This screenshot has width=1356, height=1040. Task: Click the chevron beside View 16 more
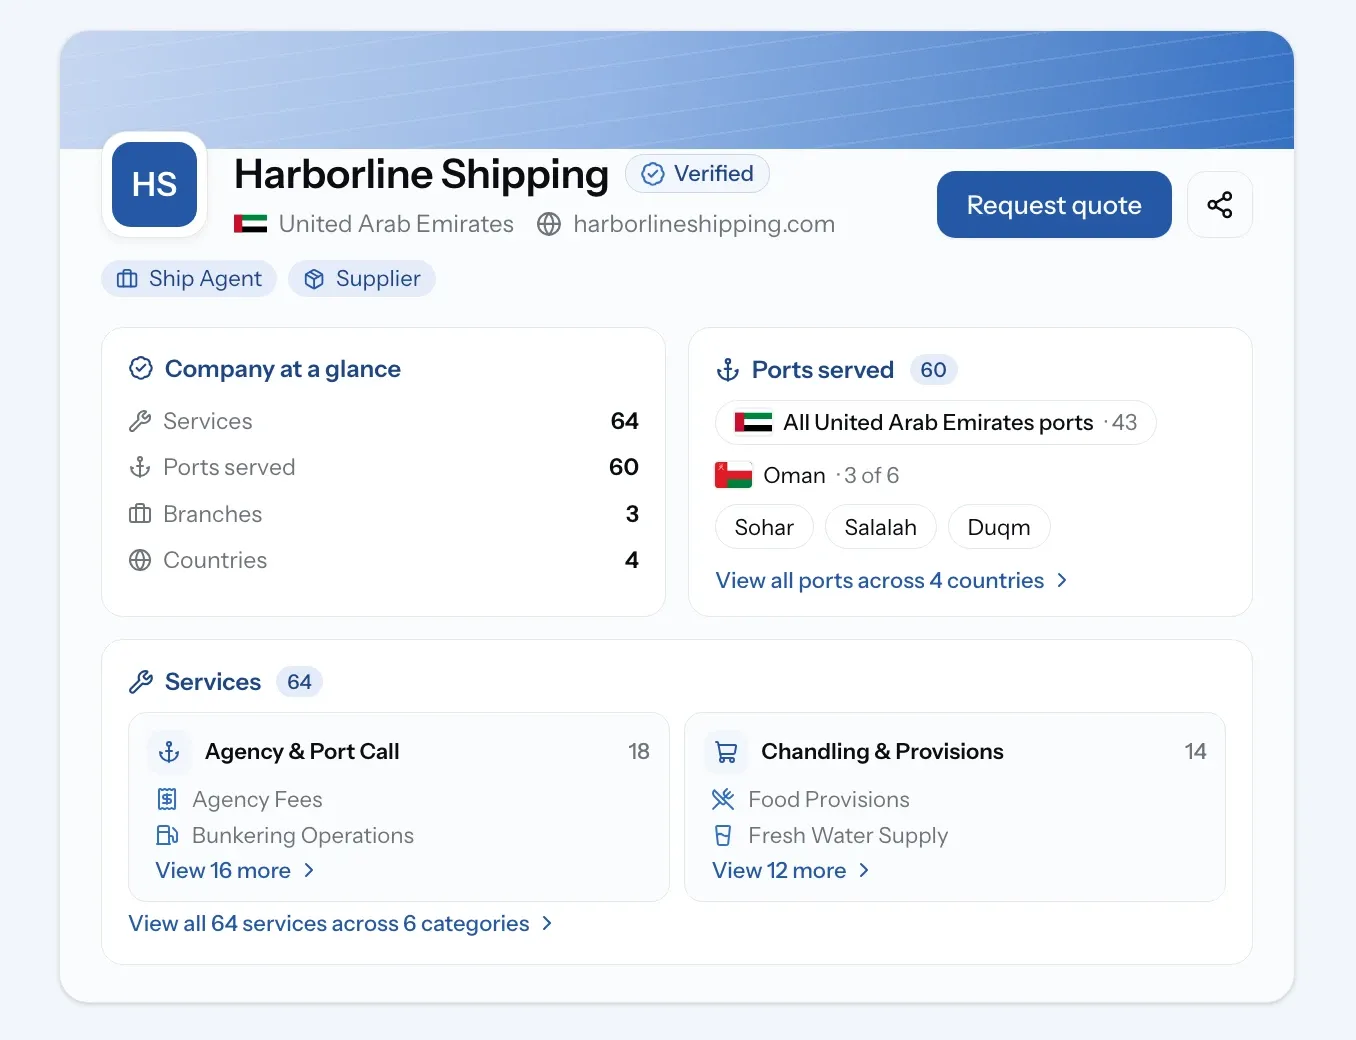point(309,870)
